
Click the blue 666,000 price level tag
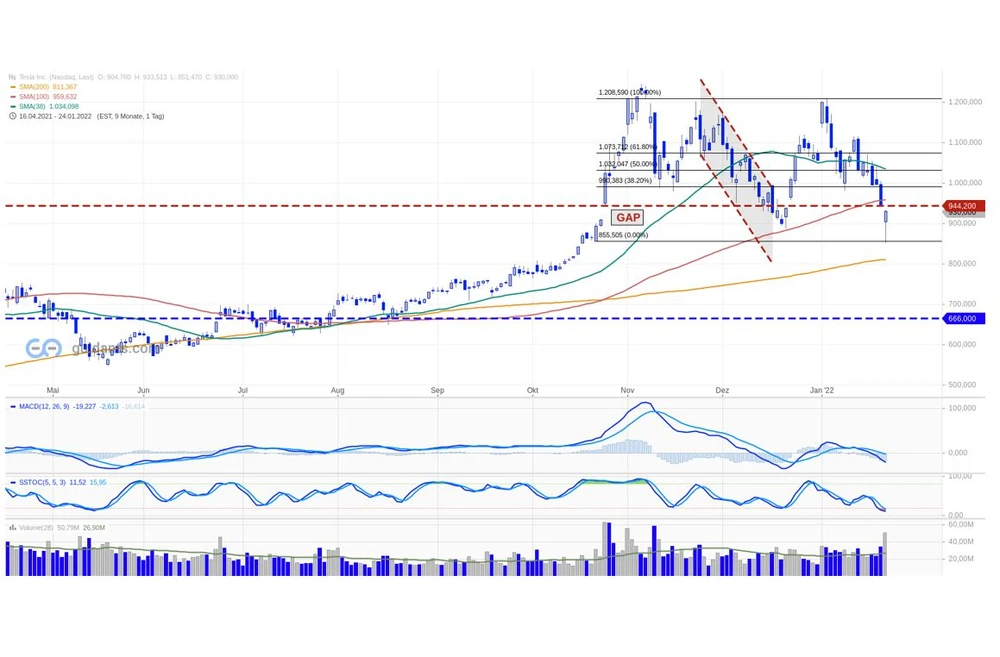tap(963, 318)
